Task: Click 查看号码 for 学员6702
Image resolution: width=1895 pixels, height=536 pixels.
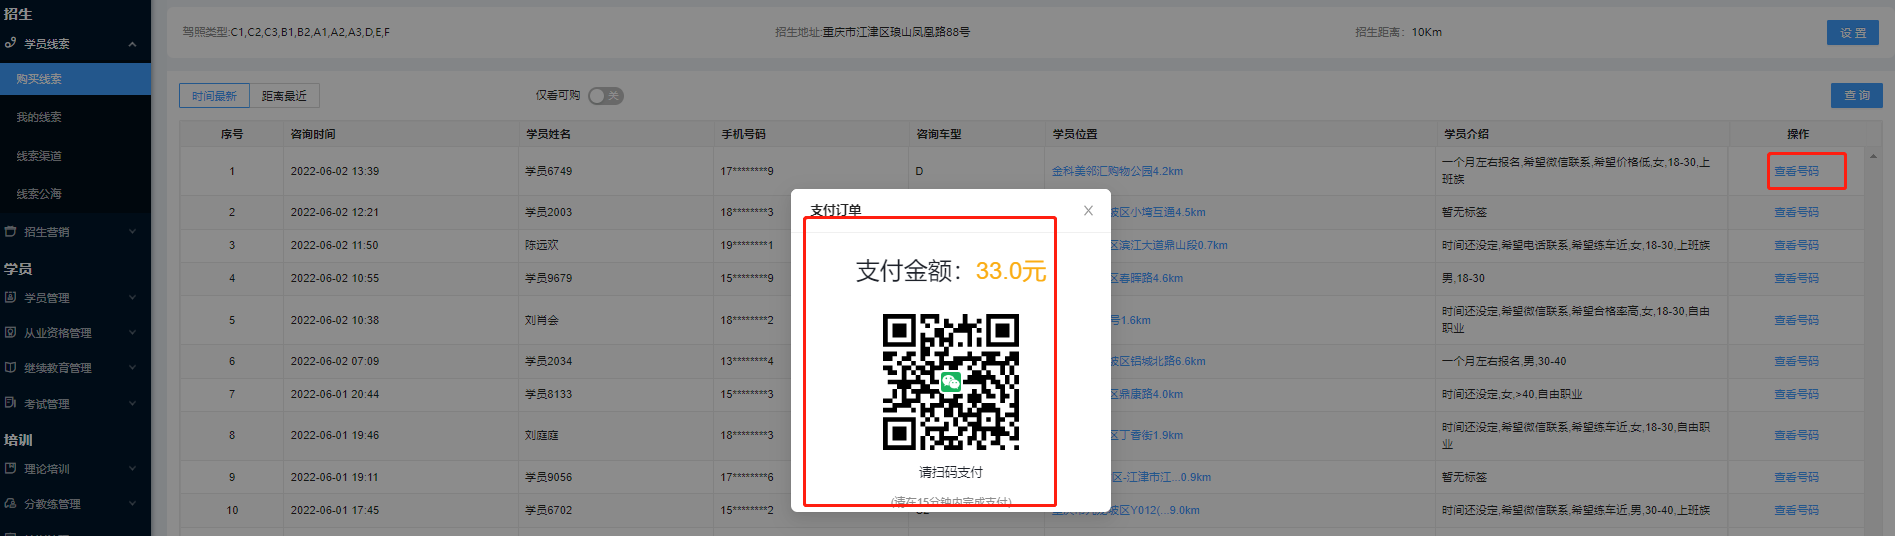Action: coord(1796,510)
